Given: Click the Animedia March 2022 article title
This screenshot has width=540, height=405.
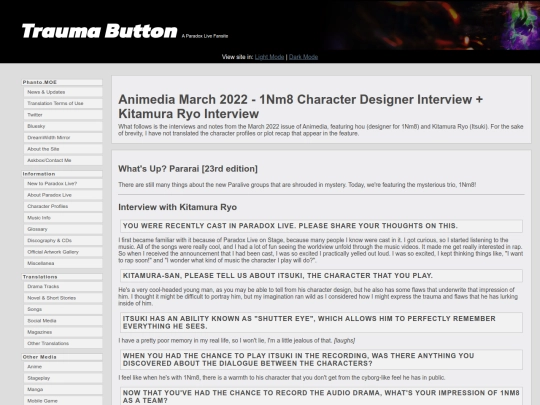Looking at the screenshot, I should click(x=300, y=106).
